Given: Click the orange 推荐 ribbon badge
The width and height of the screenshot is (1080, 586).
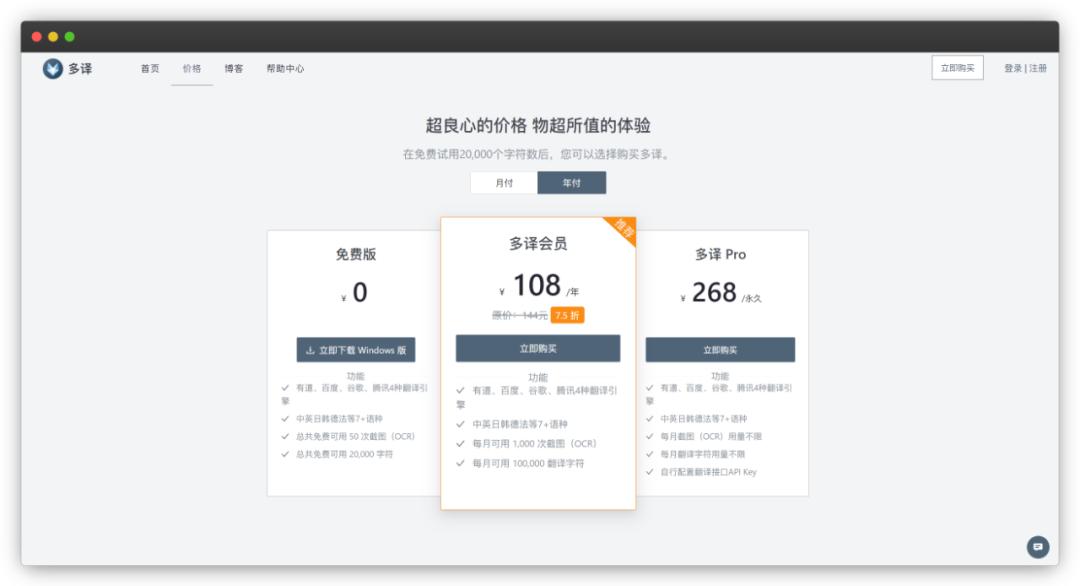Looking at the screenshot, I should pos(623,229).
